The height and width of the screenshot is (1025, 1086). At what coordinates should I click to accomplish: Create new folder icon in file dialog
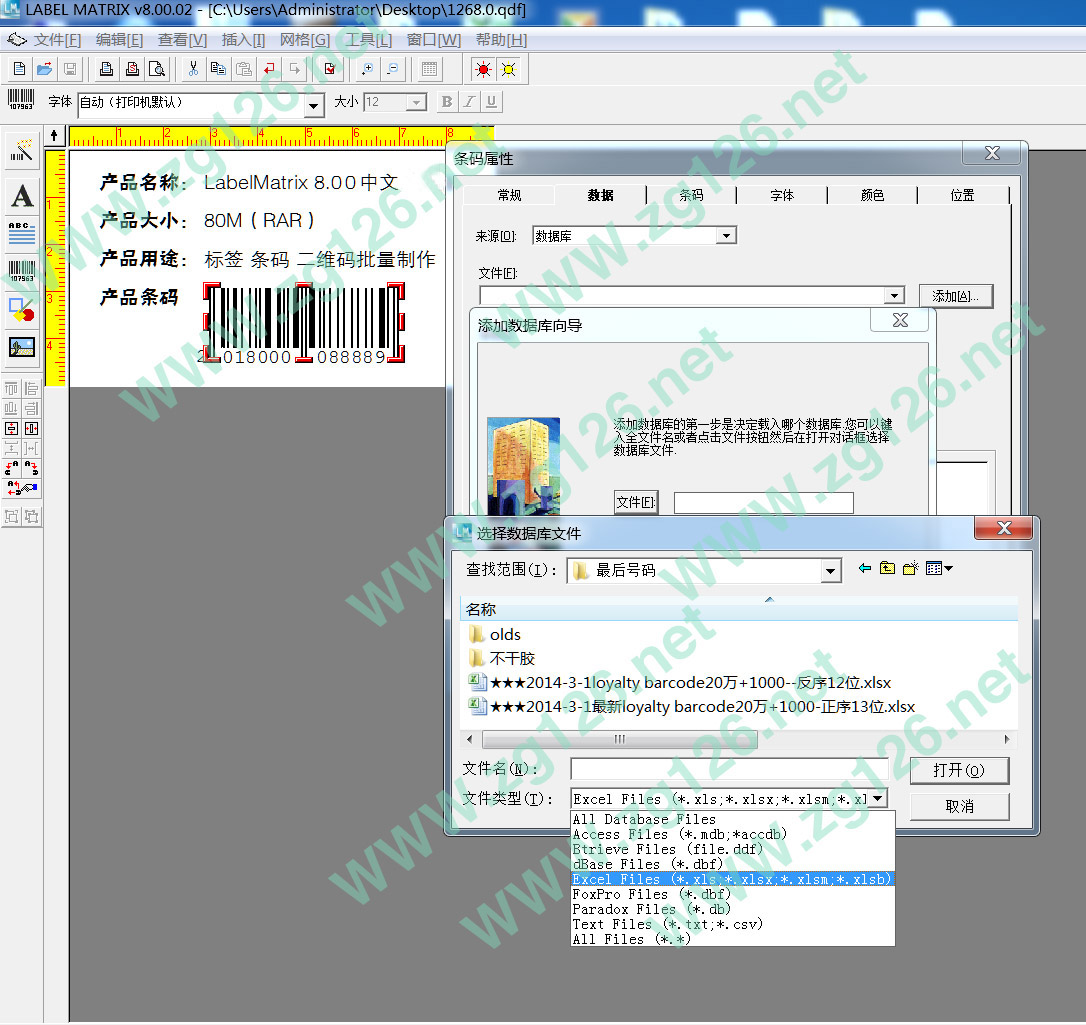click(x=910, y=569)
